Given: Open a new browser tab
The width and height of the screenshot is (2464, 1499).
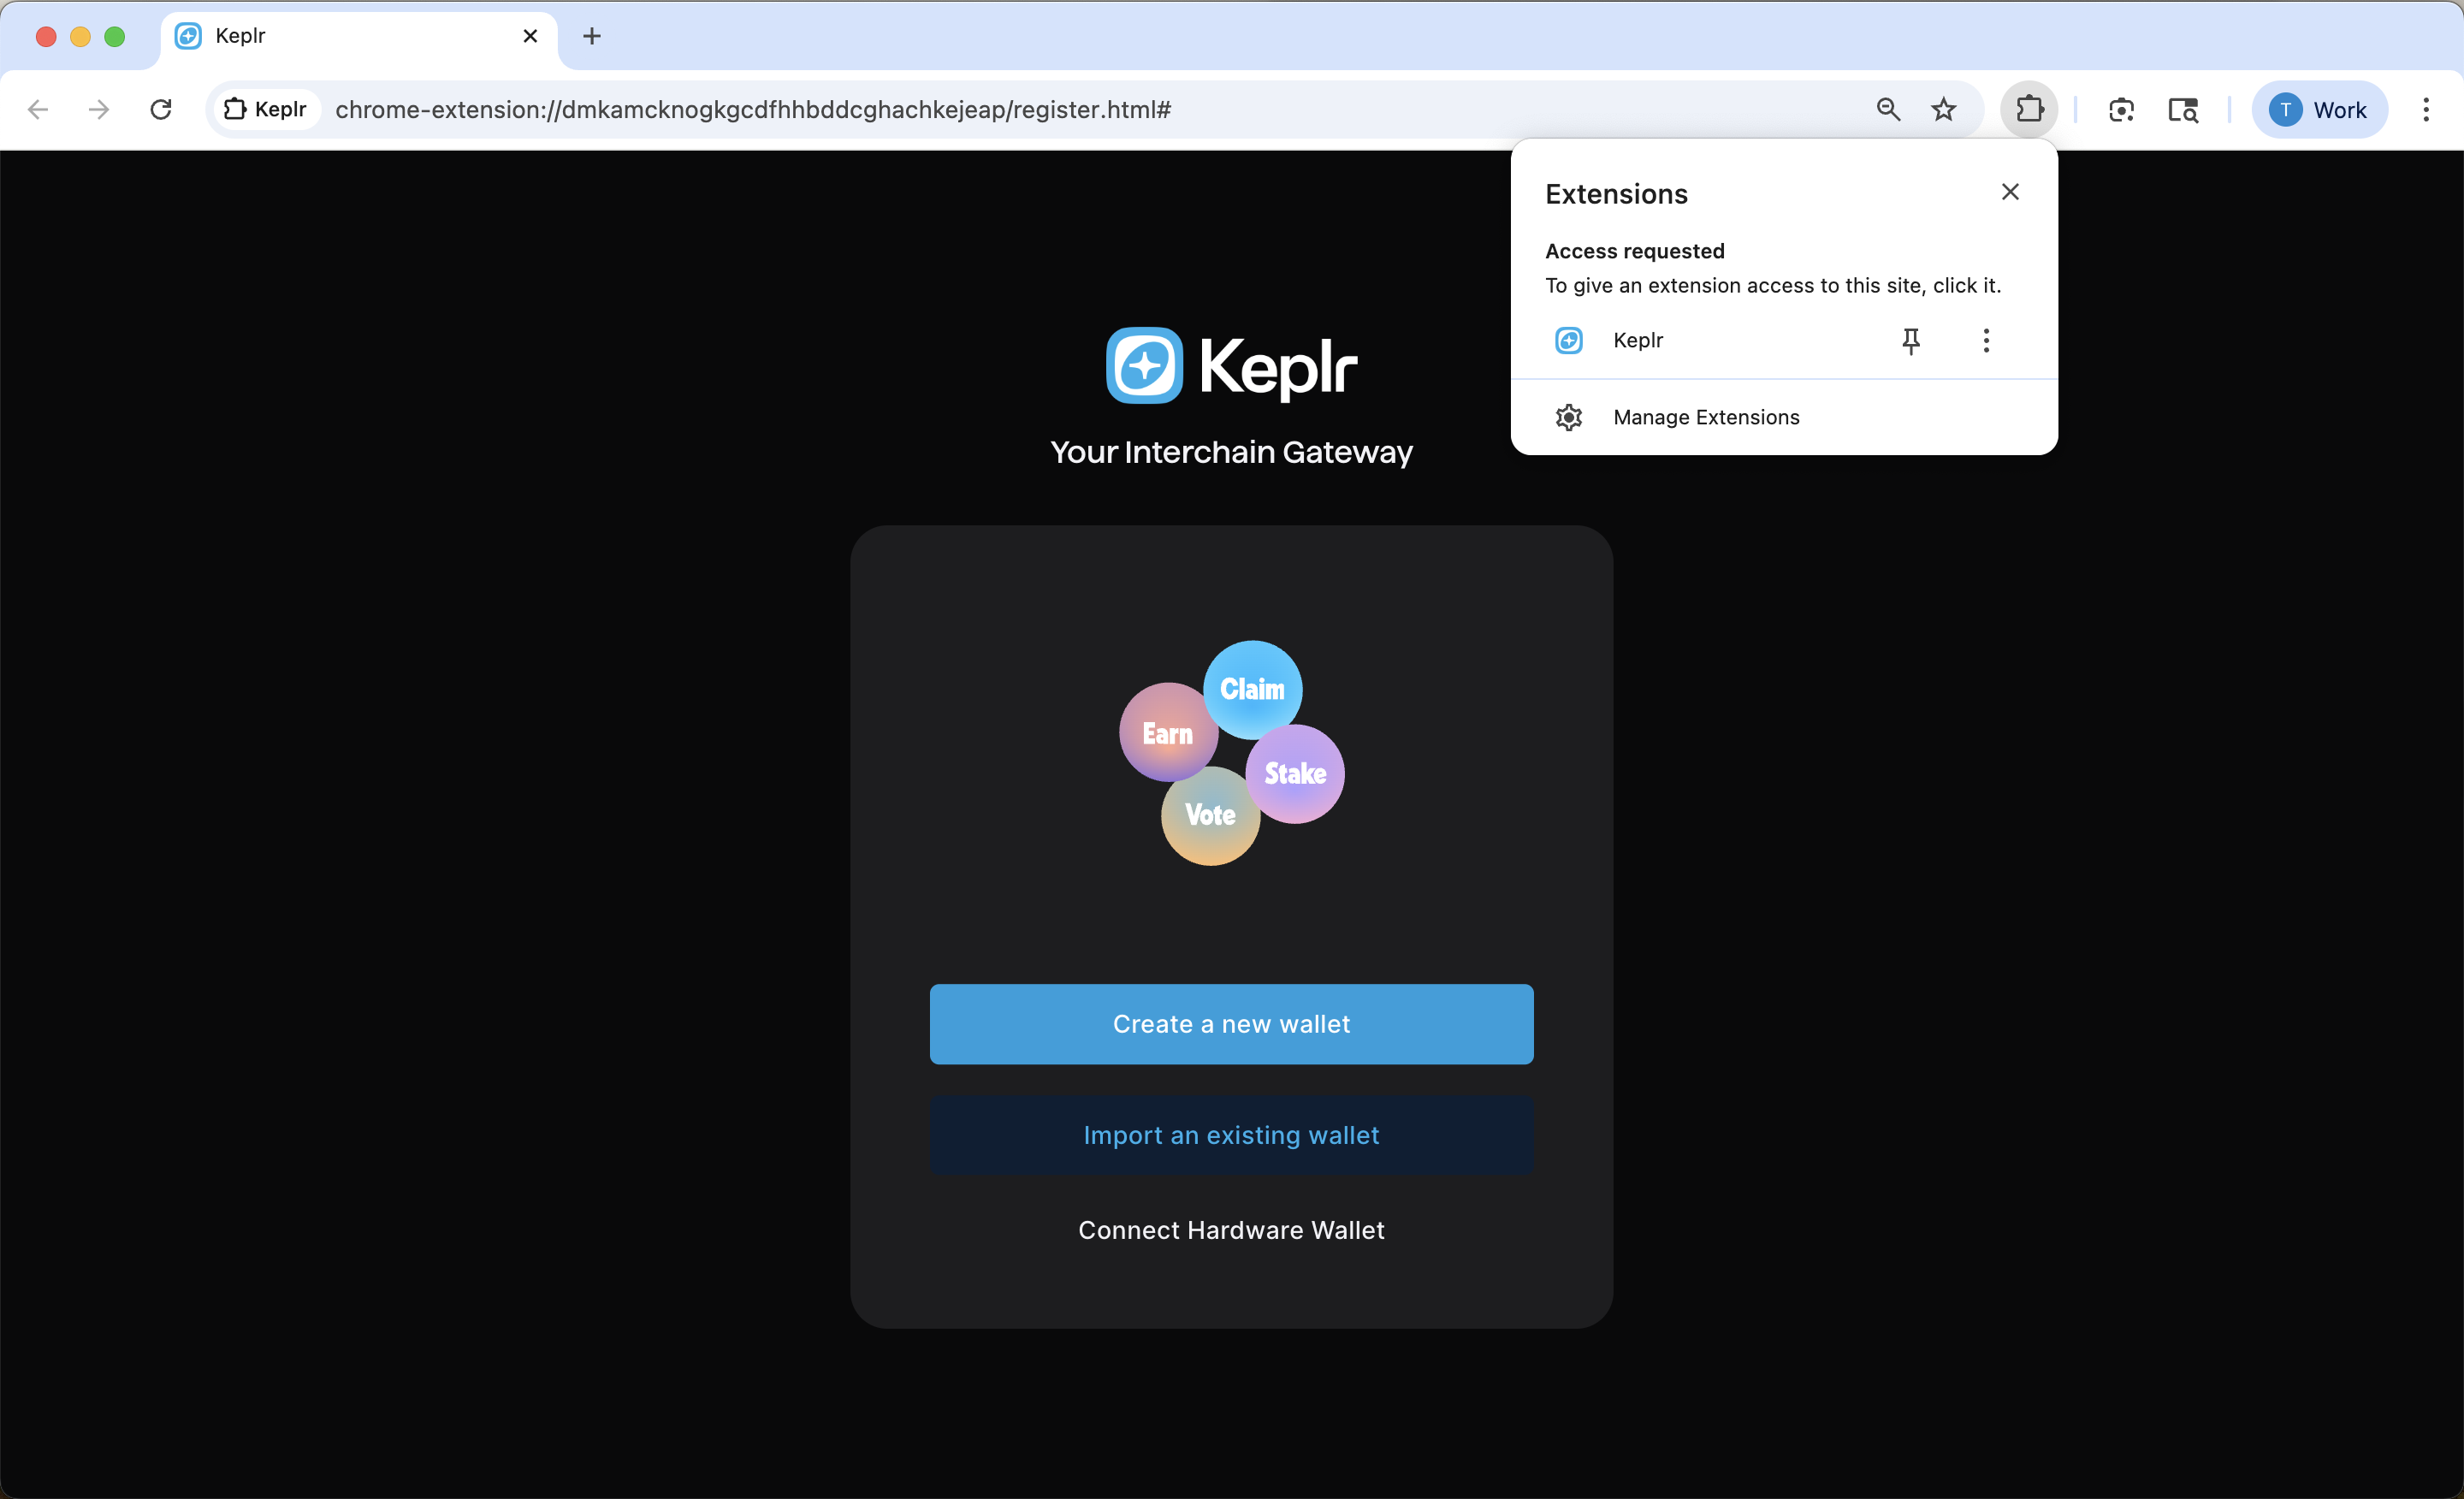Looking at the screenshot, I should tap(592, 36).
